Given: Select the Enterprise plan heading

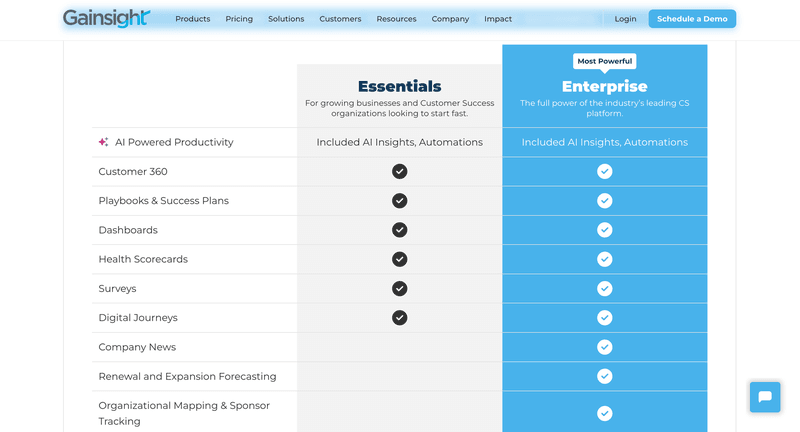Looking at the screenshot, I should (x=604, y=87).
